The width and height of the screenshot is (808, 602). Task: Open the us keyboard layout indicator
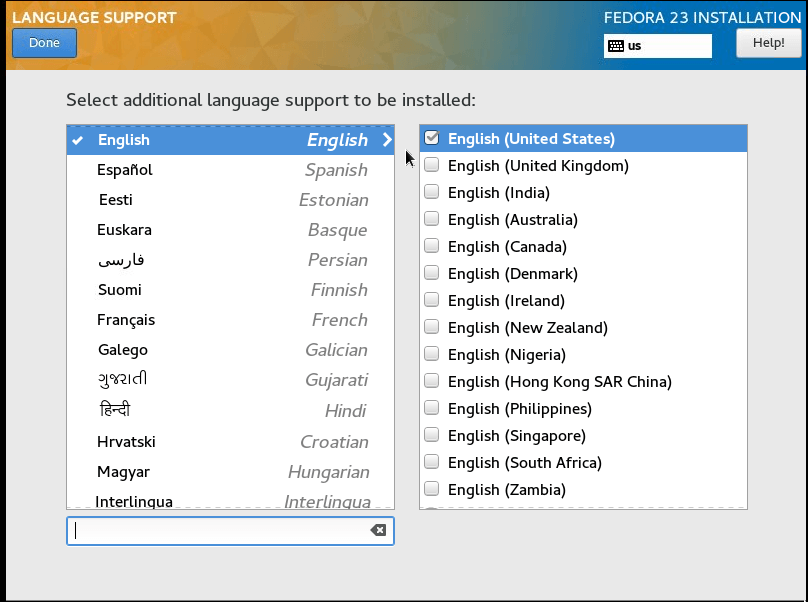pyautogui.click(x=658, y=46)
